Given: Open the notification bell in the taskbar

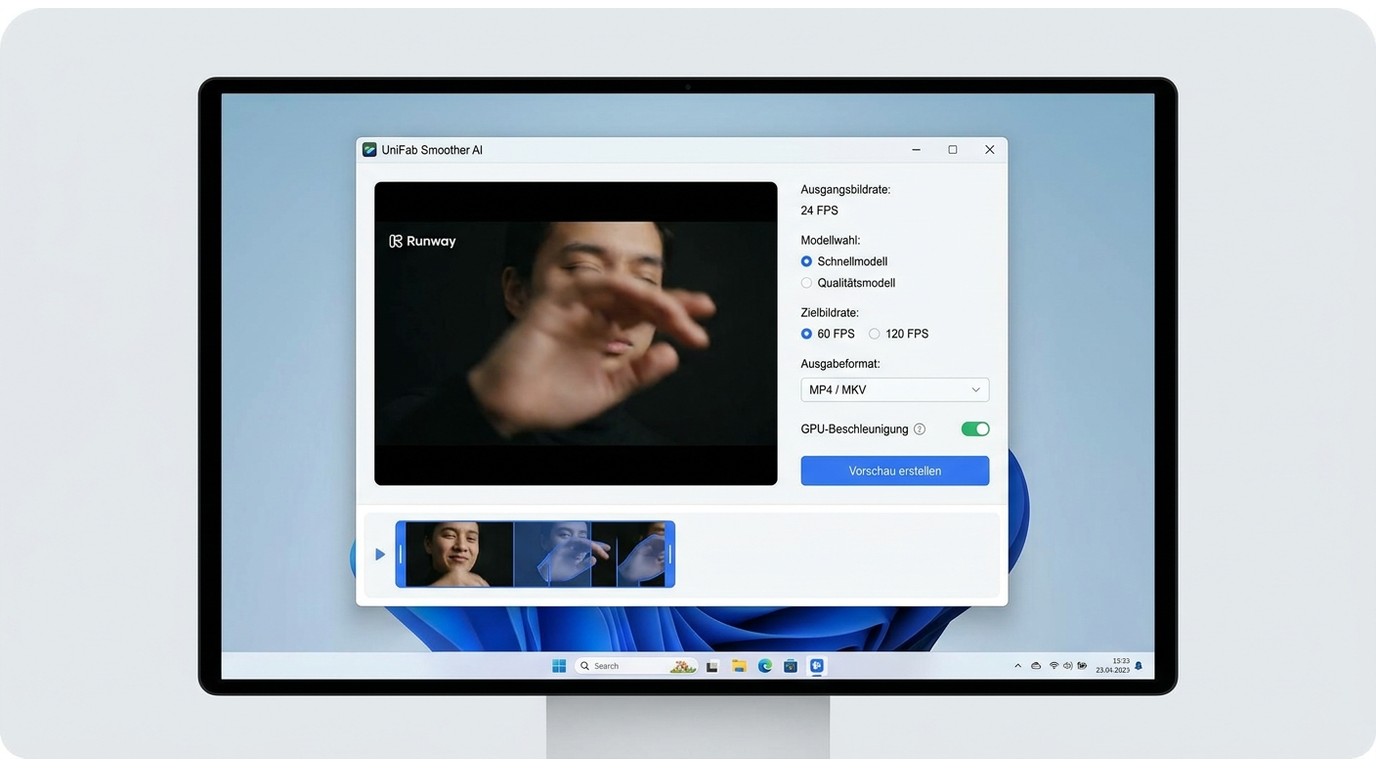Looking at the screenshot, I should [x=1138, y=666].
